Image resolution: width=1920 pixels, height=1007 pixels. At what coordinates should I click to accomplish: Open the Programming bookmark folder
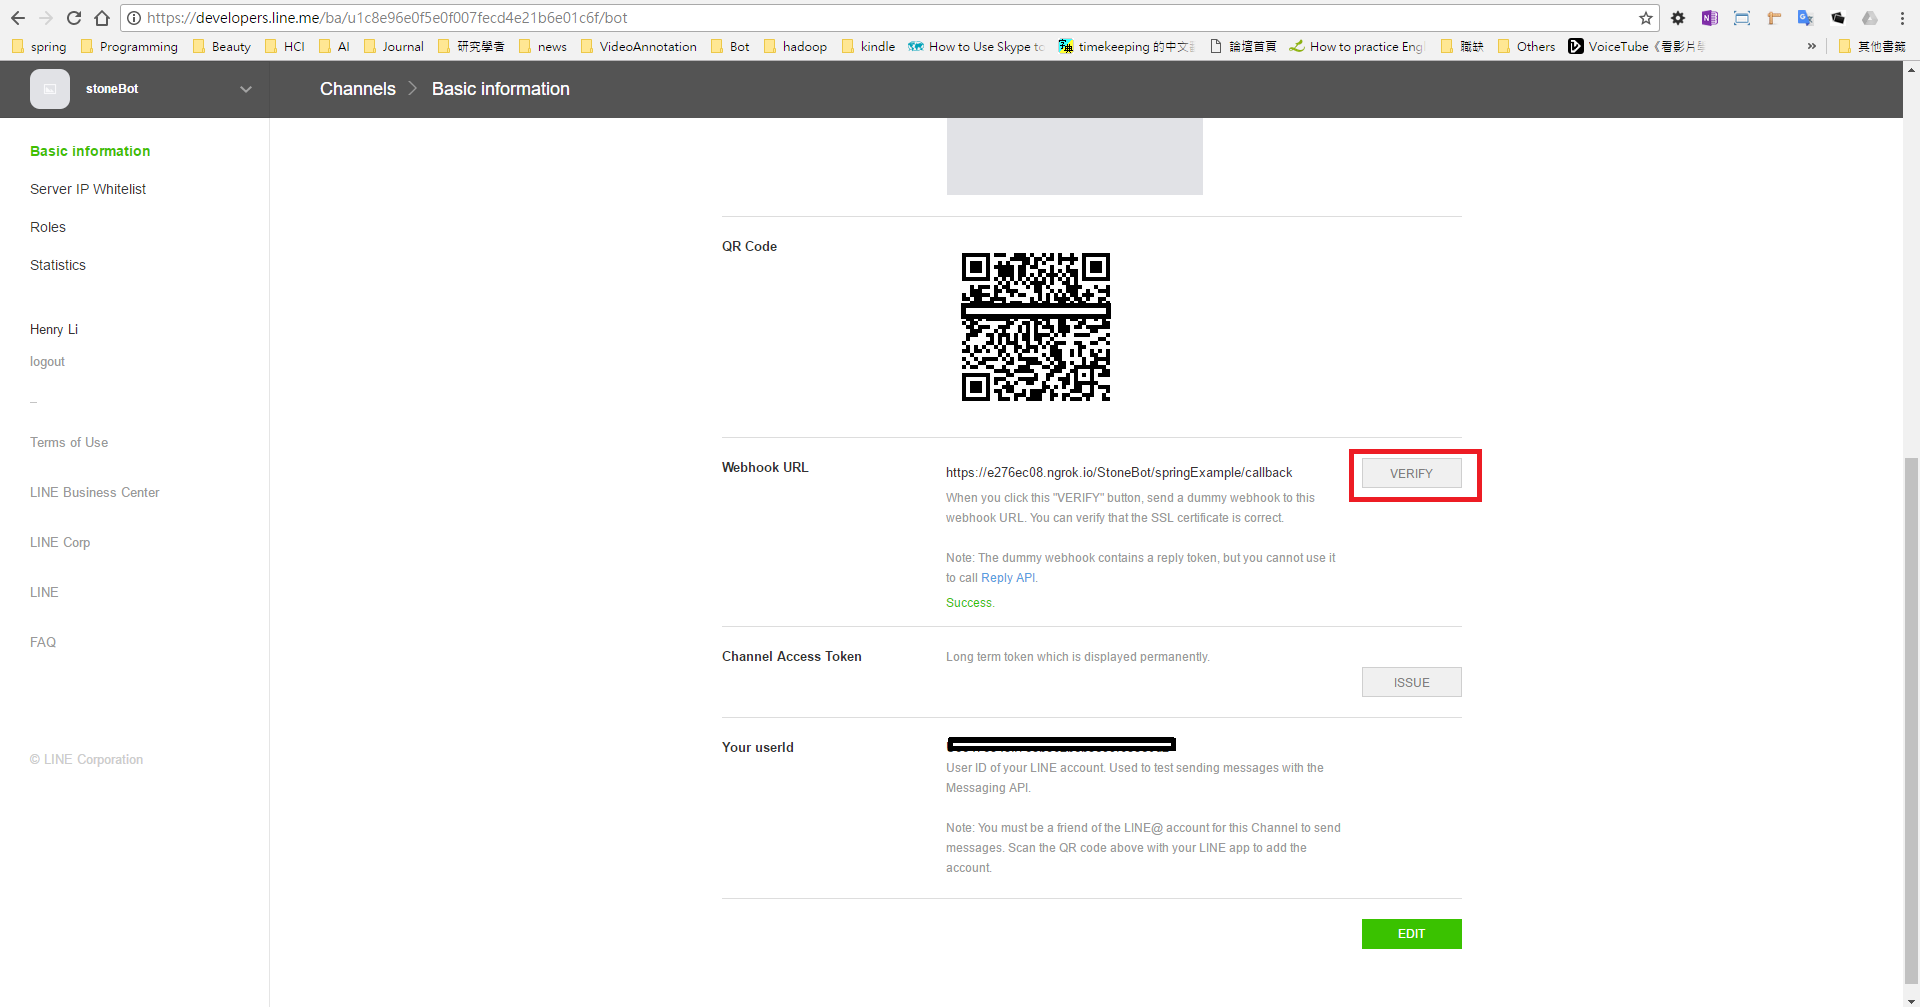click(x=129, y=46)
